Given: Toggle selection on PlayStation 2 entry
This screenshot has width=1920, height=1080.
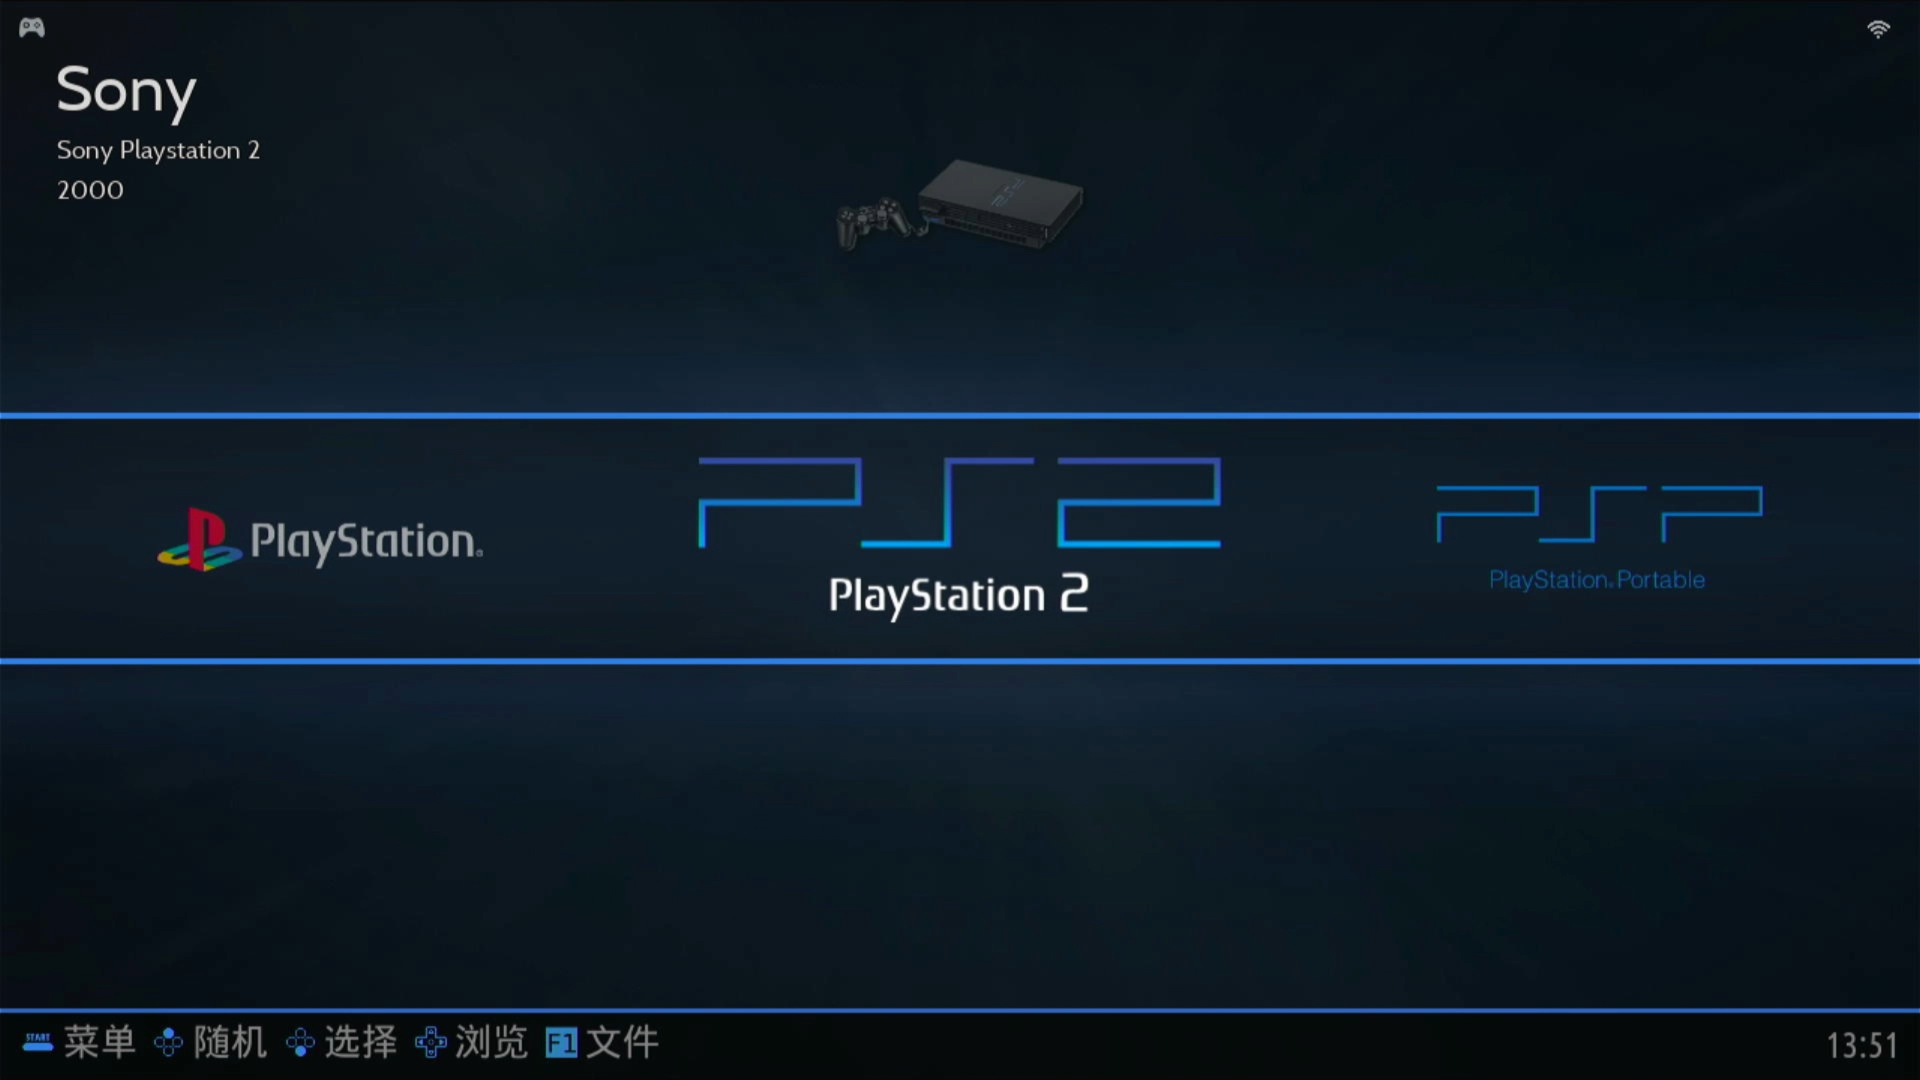Looking at the screenshot, I should click(959, 537).
